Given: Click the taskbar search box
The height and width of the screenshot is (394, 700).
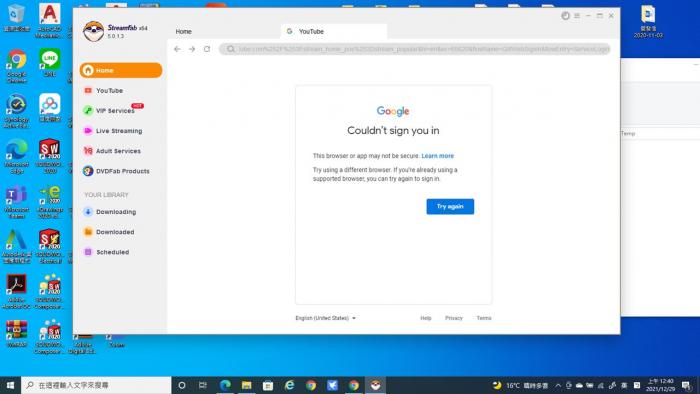Looking at the screenshot, I should click(96, 385).
